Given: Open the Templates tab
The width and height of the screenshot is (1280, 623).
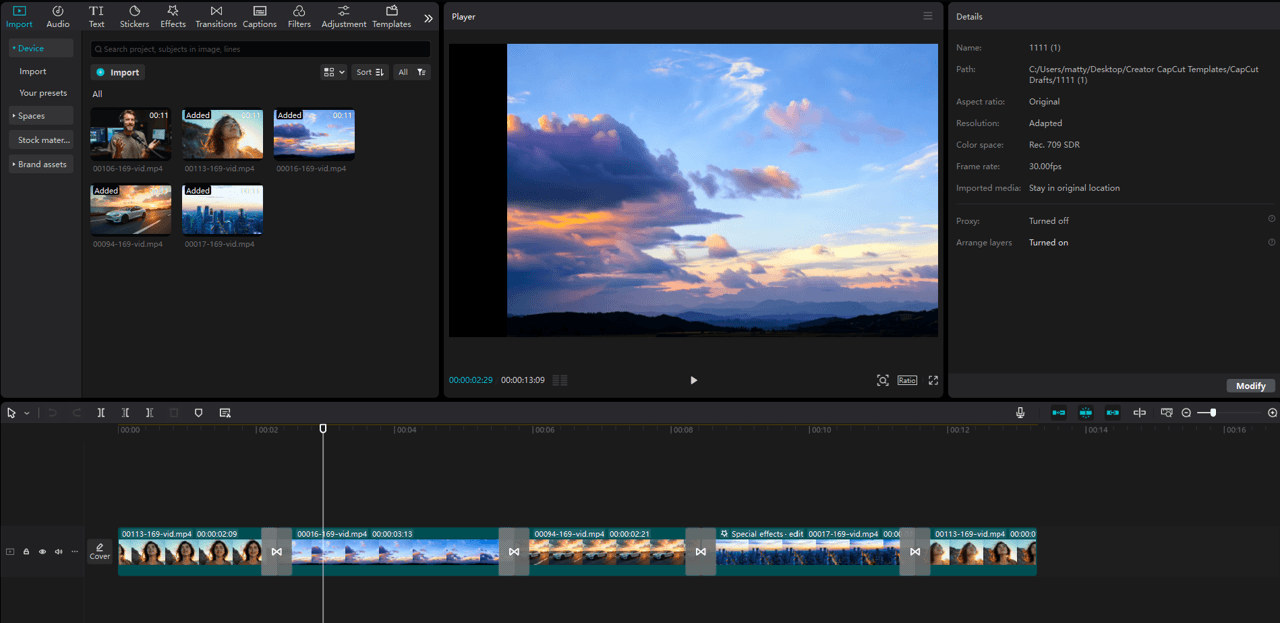Looking at the screenshot, I should point(391,15).
